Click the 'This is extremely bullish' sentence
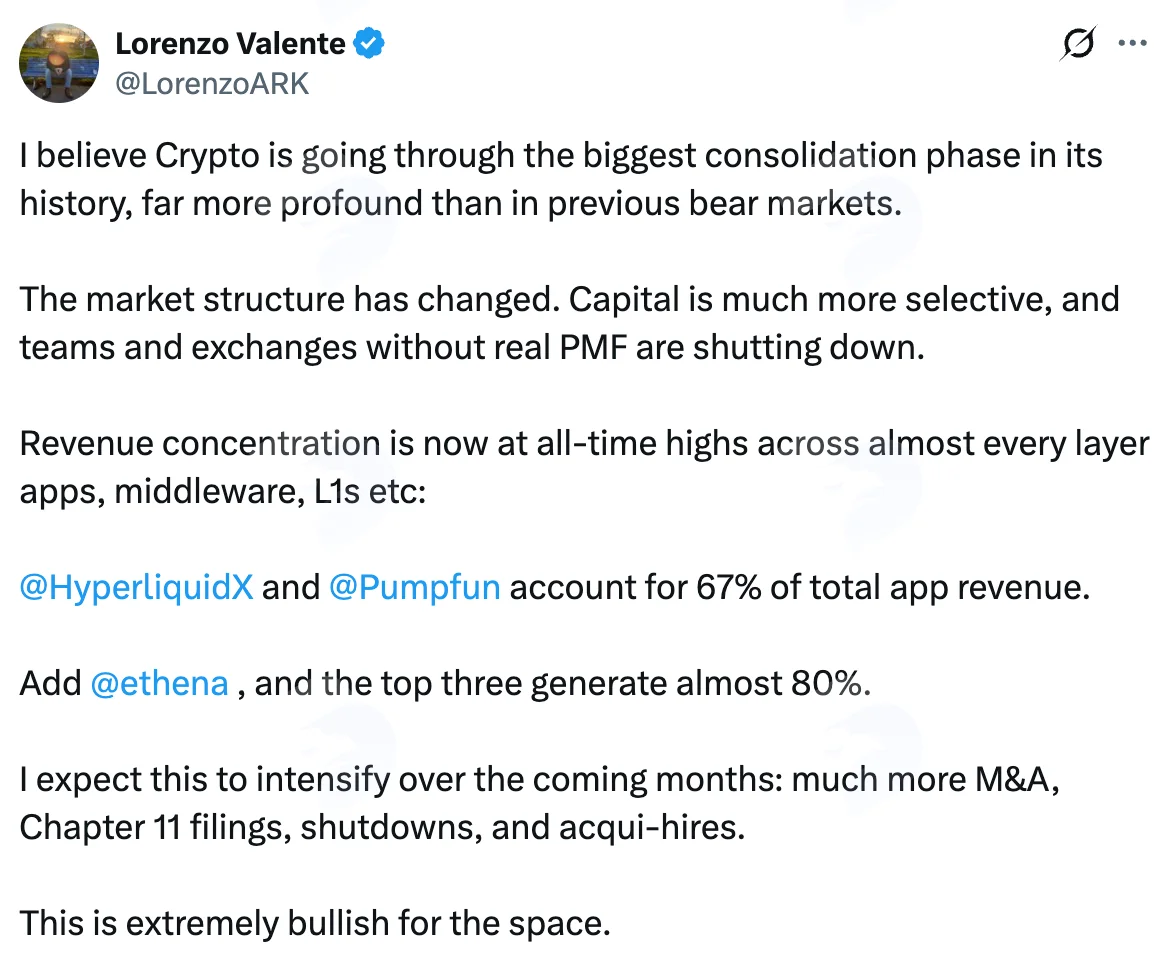Screen dimensions: 1175x957 315,923
